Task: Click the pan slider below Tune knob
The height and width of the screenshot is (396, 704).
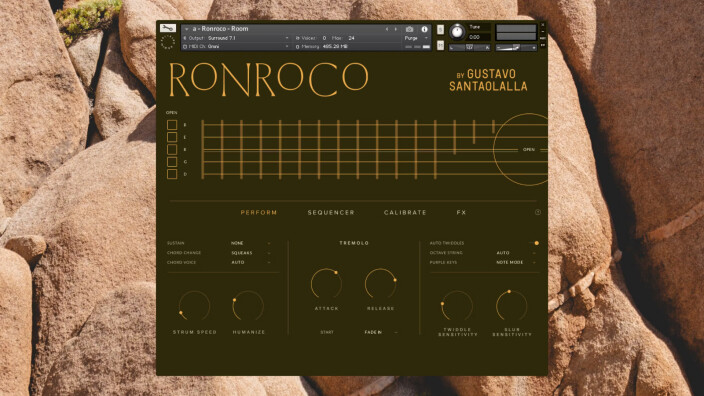Action: click(x=470, y=47)
